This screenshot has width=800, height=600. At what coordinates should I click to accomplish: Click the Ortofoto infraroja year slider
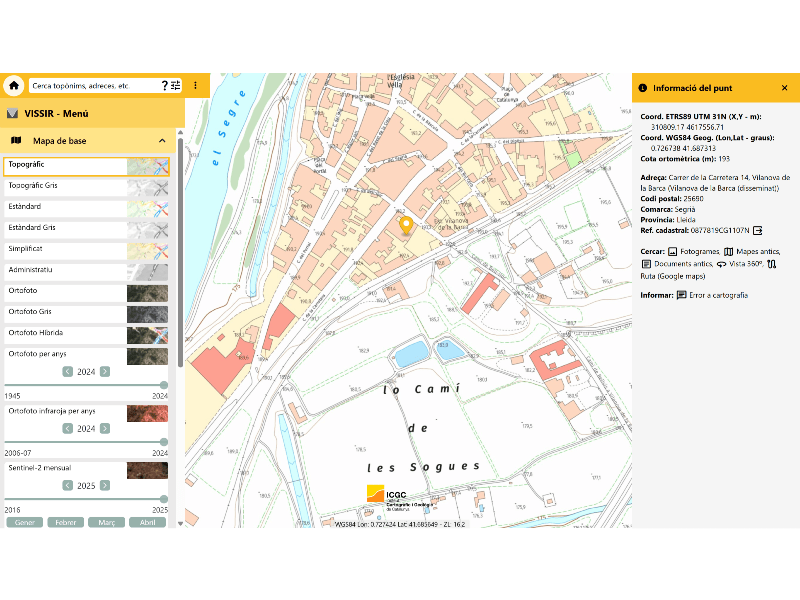pyautogui.click(x=86, y=441)
